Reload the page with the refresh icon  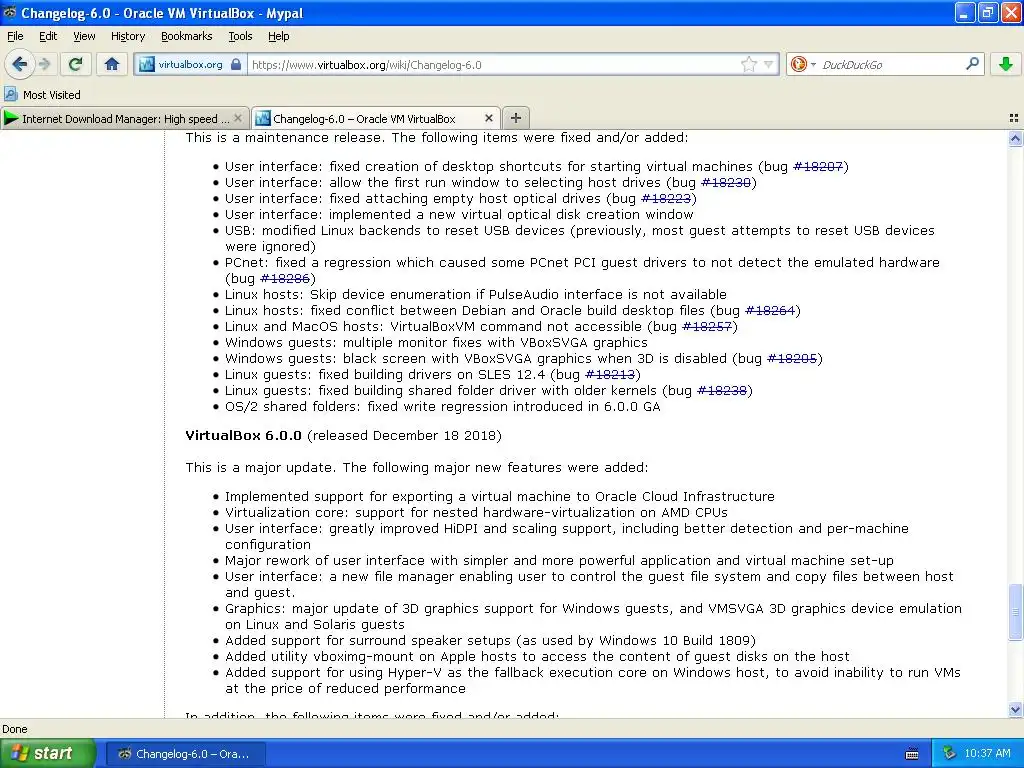click(76, 64)
